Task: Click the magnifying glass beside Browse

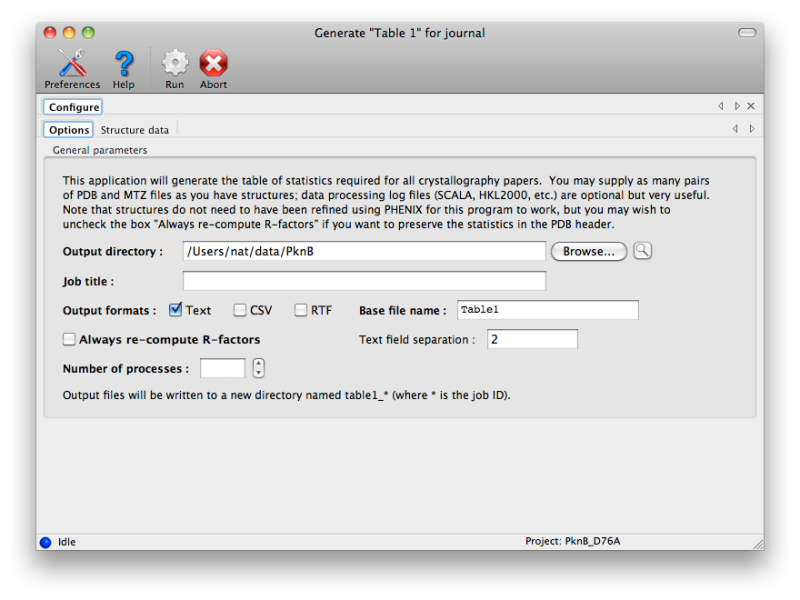Action: [642, 251]
